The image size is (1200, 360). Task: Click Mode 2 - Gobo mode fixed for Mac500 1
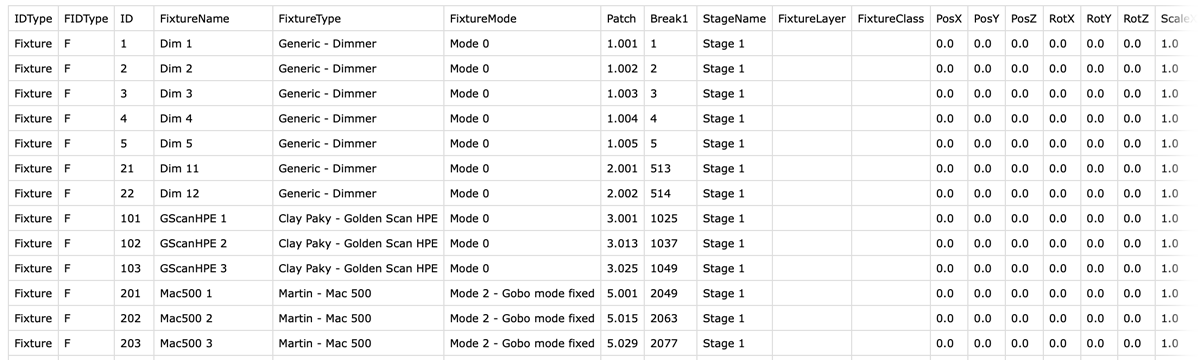click(522, 294)
